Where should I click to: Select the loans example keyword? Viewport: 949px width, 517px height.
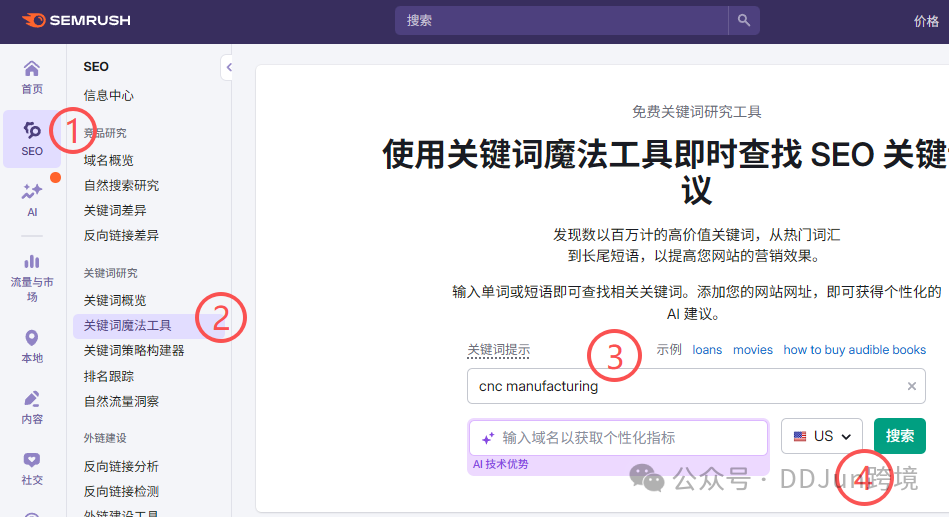(708, 350)
